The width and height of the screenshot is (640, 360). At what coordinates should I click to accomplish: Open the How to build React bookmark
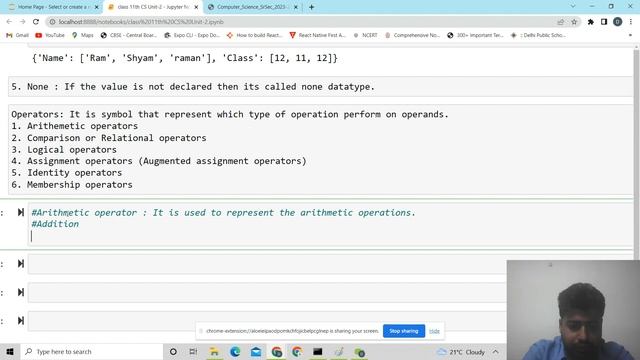point(255,35)
